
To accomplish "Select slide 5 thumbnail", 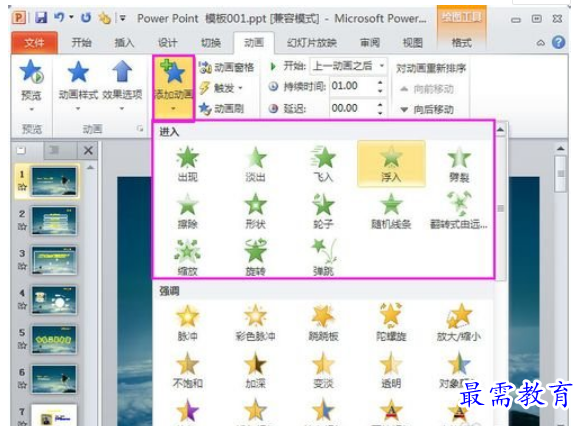I will click(x=54, y=339).
